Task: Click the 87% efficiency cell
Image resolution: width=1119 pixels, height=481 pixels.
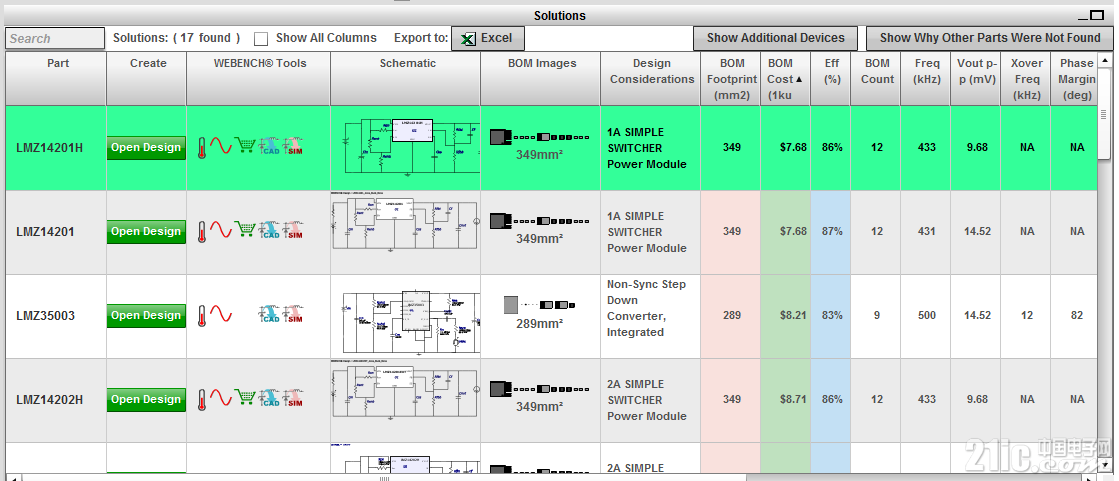Action: tap(831, 232)
